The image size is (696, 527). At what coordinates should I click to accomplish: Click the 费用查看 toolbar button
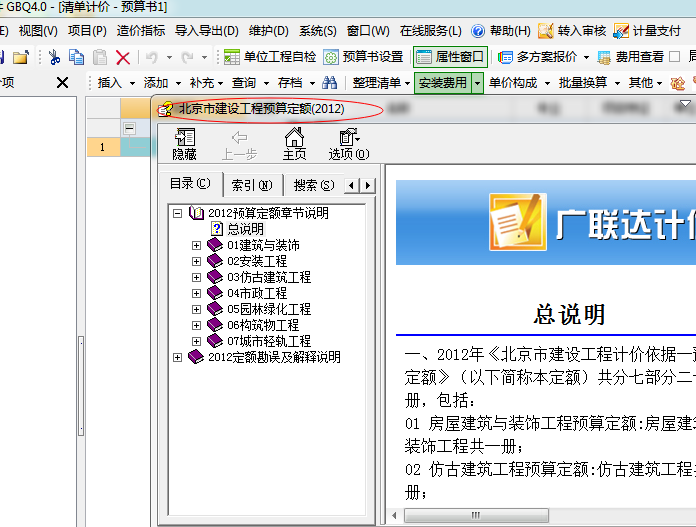[x=630, y=57]
